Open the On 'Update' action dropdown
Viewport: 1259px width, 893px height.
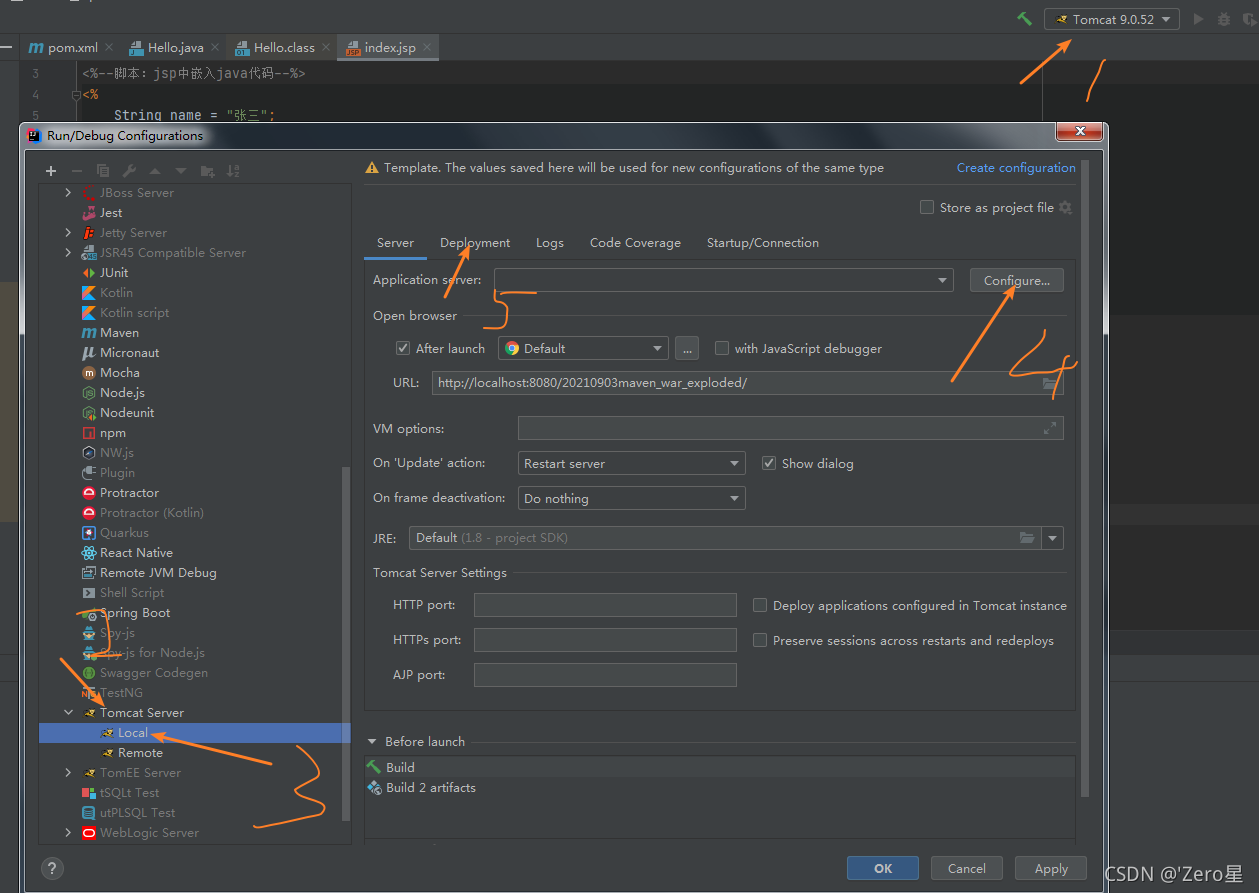[631, 463]
